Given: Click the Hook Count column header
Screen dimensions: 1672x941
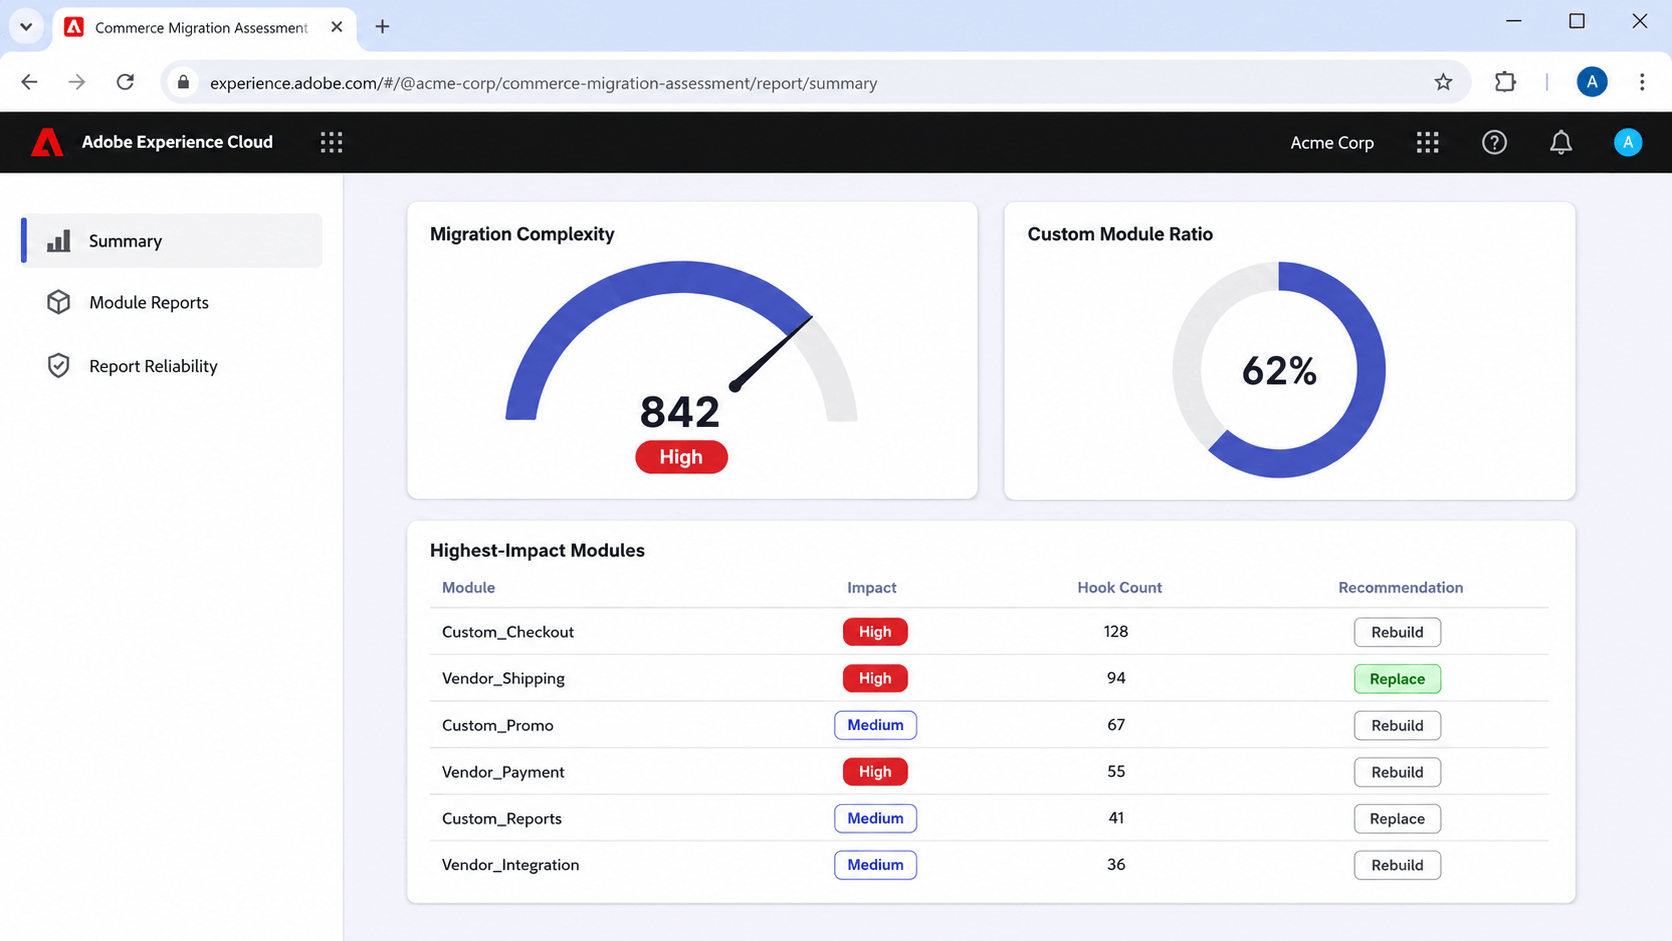Looking at the screenshot, I should click(1119, 587).
